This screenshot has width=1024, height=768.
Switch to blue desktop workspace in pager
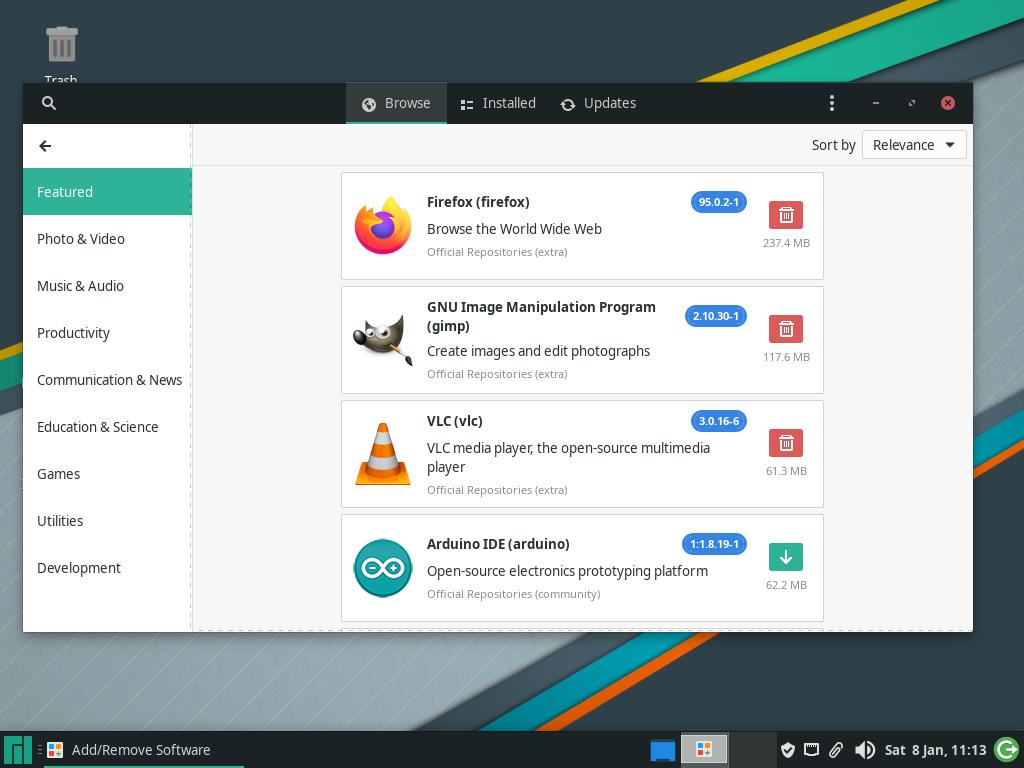tap(663, 750)
